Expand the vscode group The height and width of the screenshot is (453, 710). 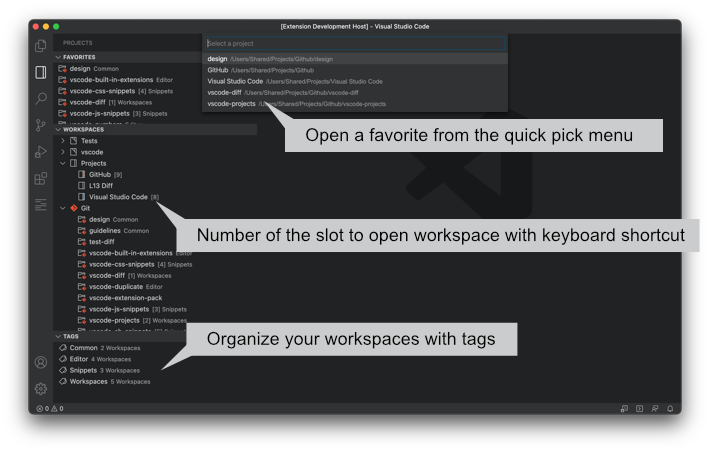click(63, 152)
